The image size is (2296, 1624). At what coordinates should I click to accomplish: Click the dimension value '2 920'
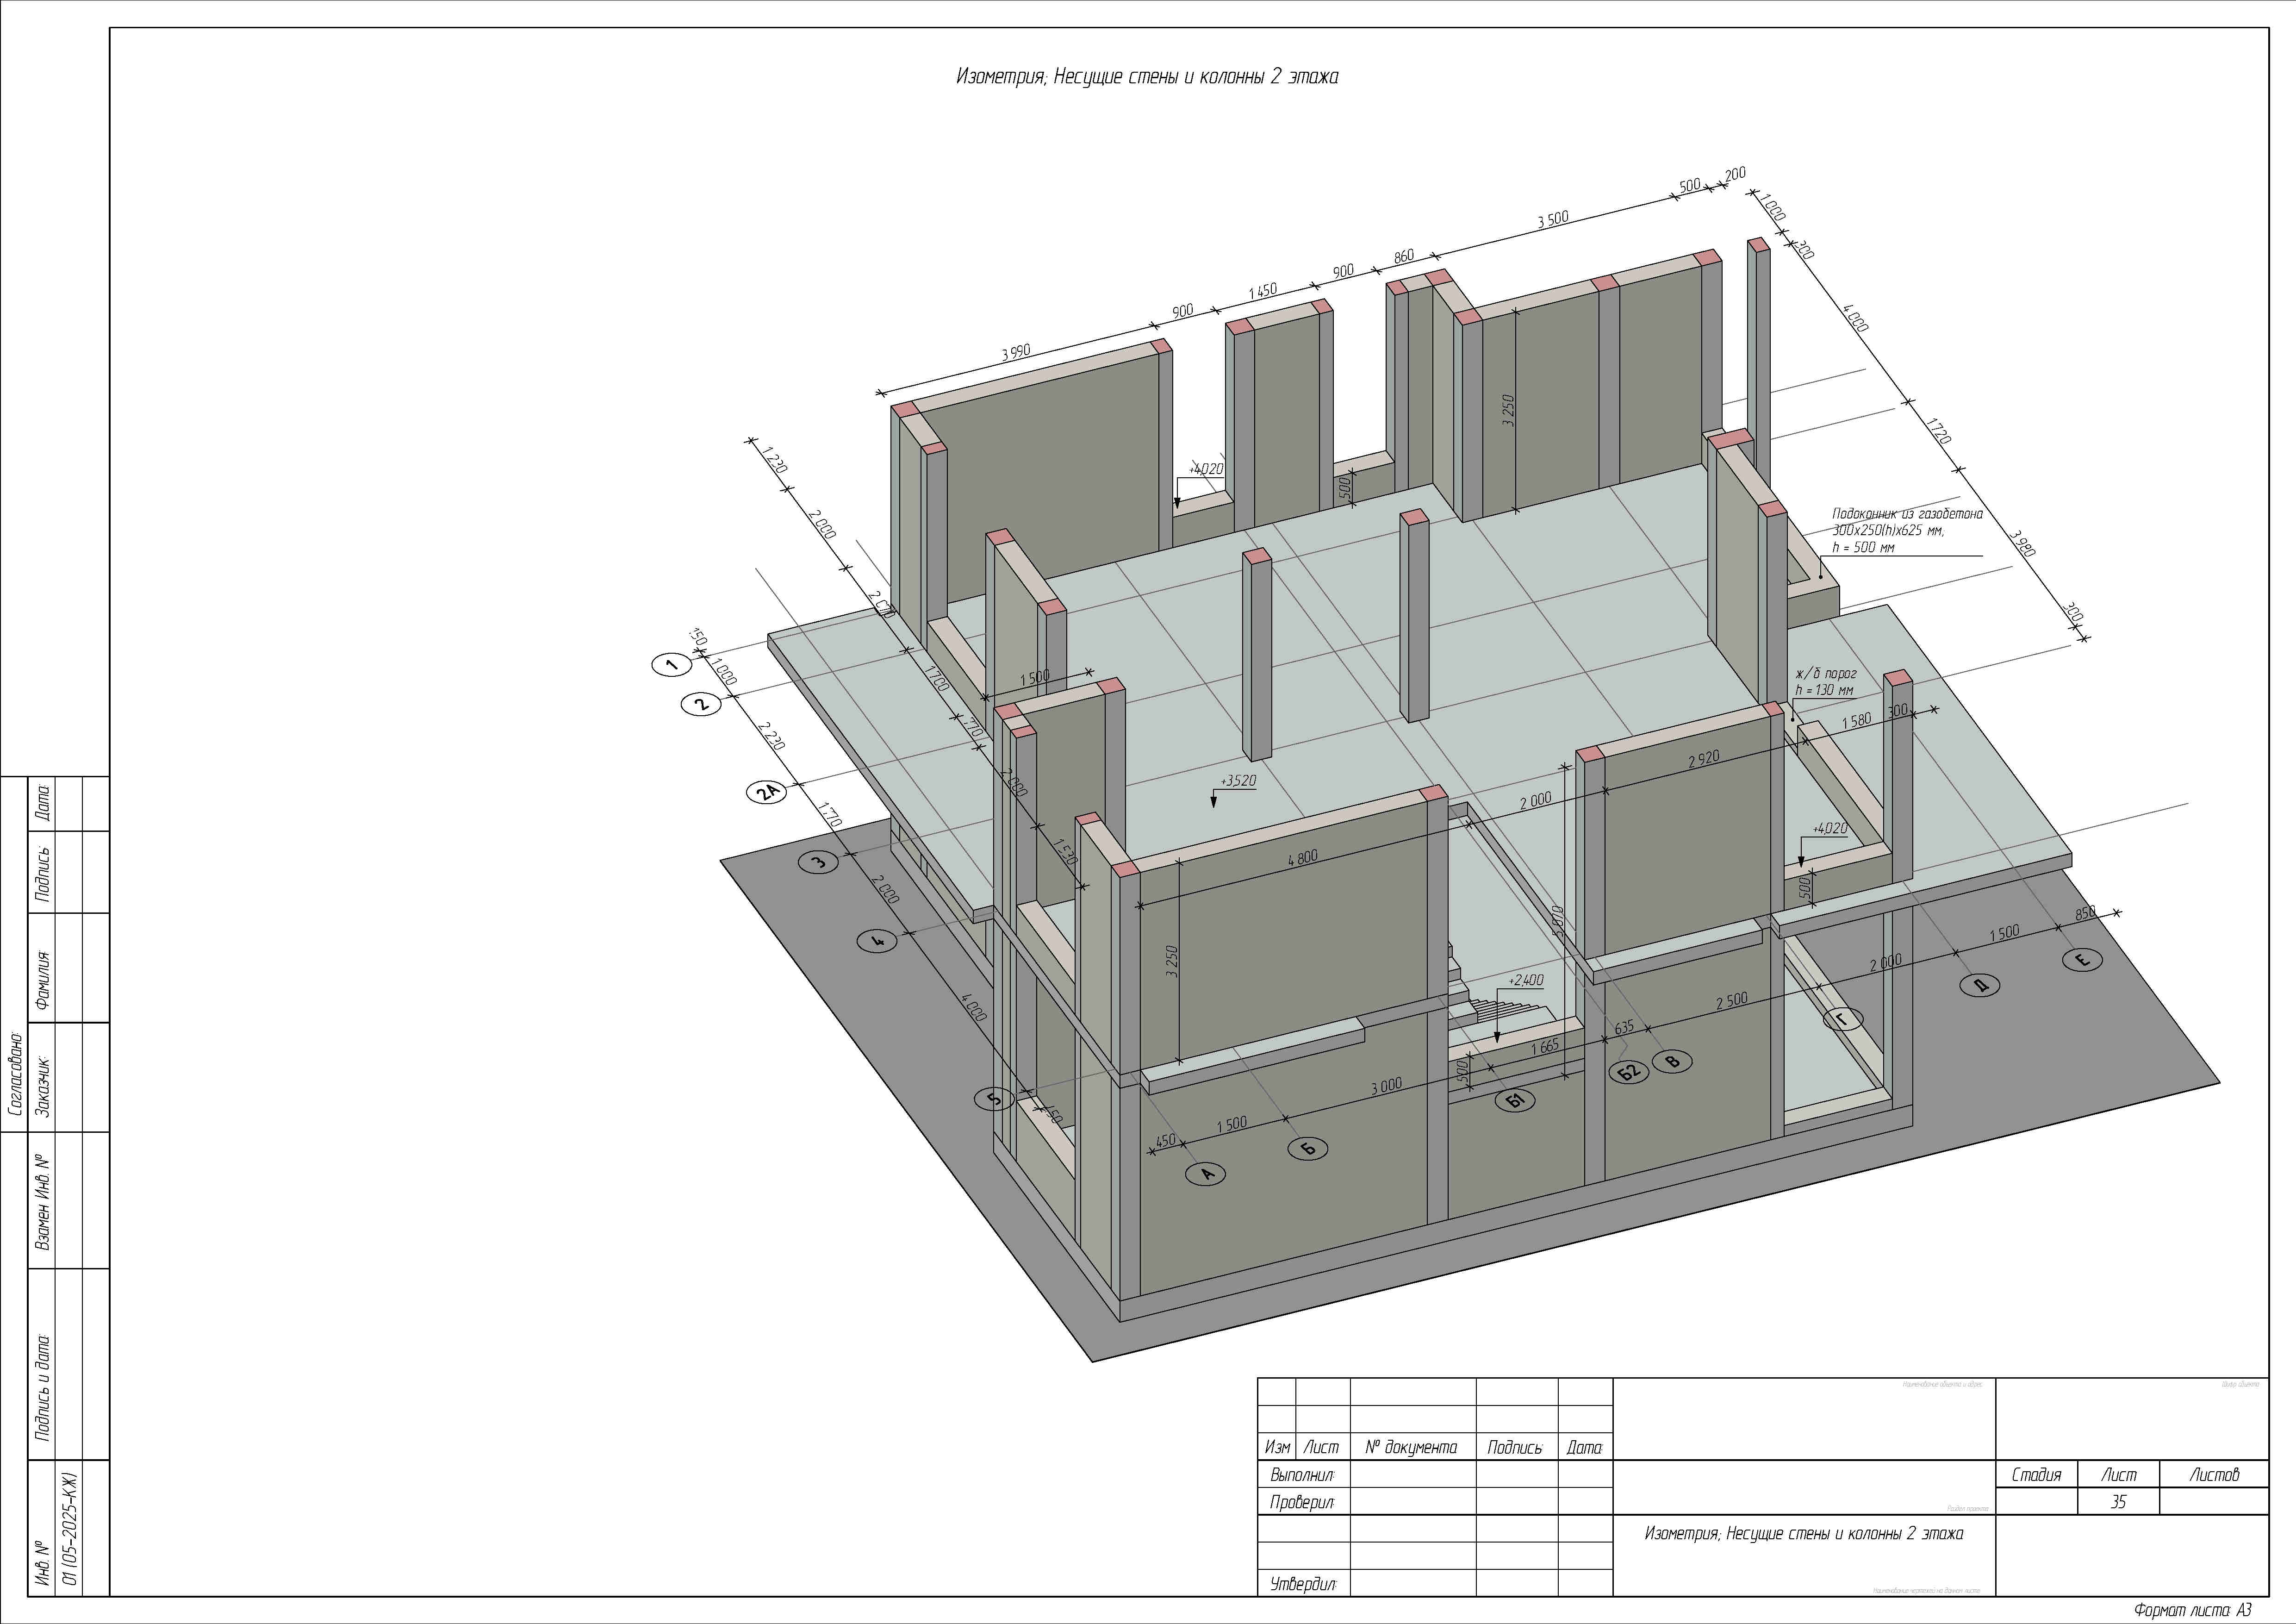1704,759
